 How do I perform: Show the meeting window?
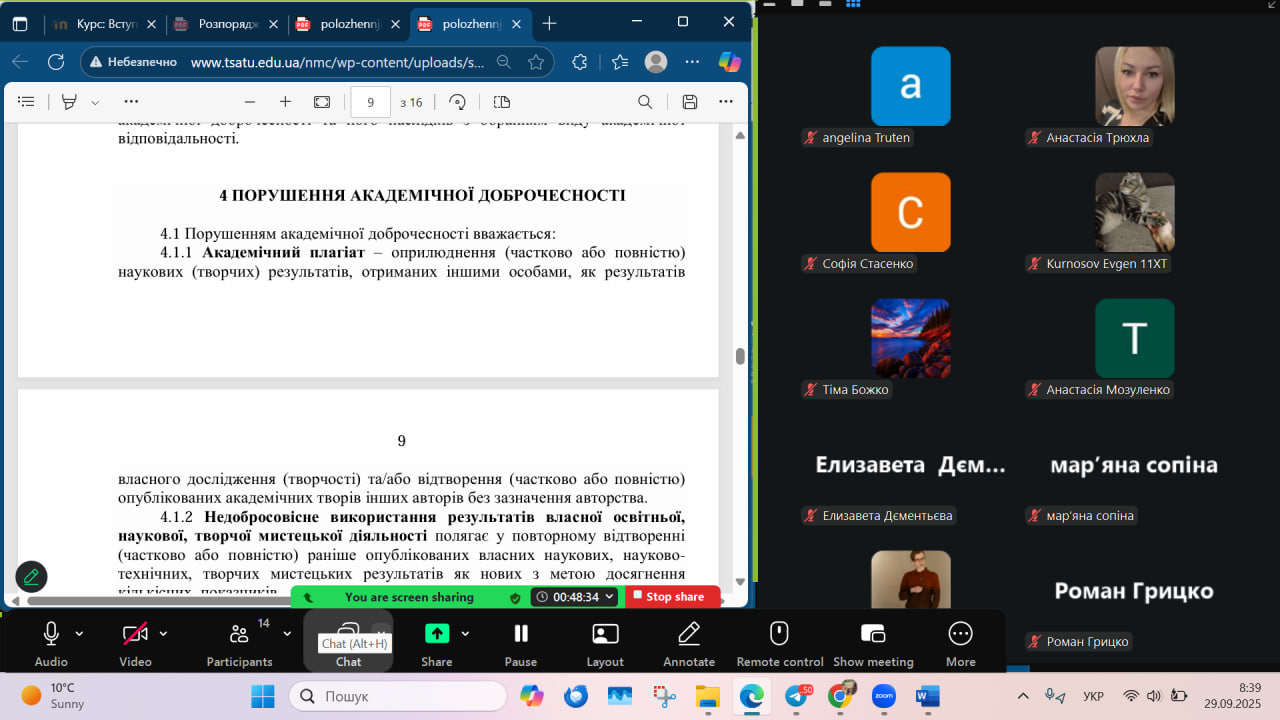(873, 642)
